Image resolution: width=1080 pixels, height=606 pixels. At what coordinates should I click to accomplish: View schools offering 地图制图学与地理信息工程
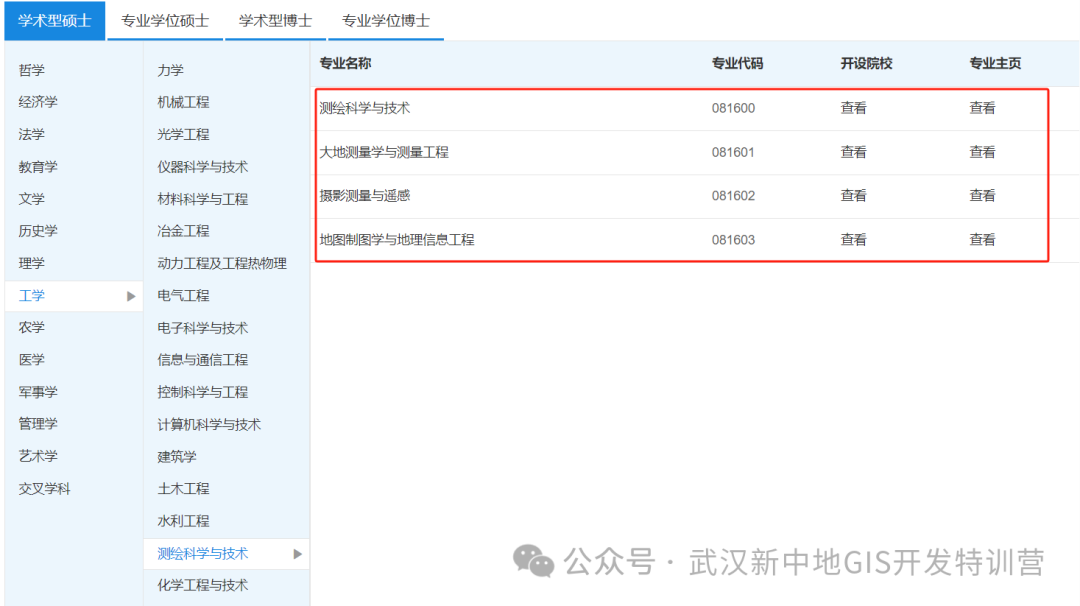click(853, 240)
